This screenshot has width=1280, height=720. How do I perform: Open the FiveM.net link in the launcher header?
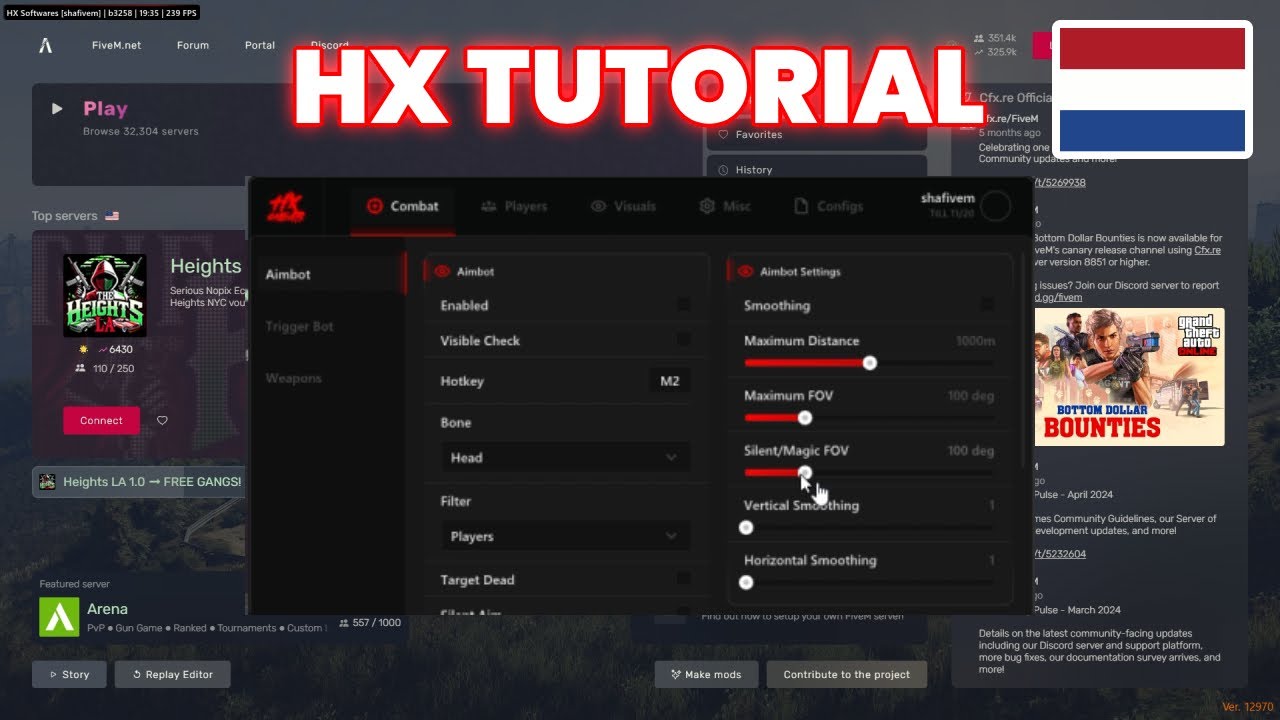[x=116, y=45]
